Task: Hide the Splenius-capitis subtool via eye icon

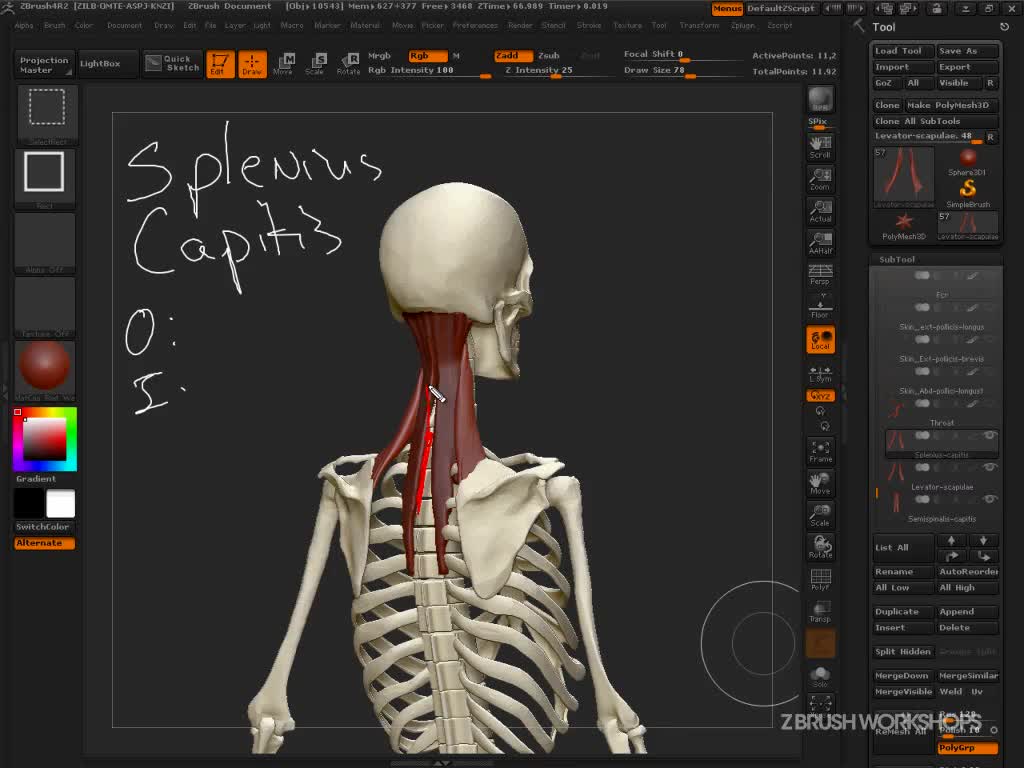Action: (x=990, y=435)
